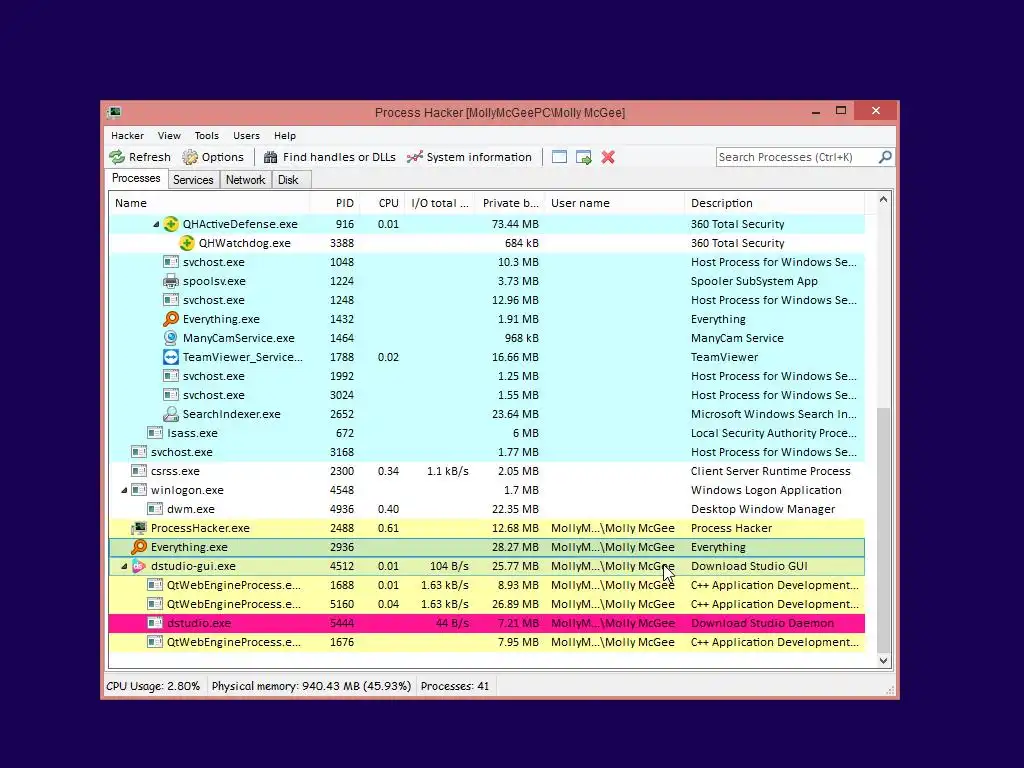The image size is (1024, 768).
Task: Maximize the Process Hacker window
Action: [841, 111]
